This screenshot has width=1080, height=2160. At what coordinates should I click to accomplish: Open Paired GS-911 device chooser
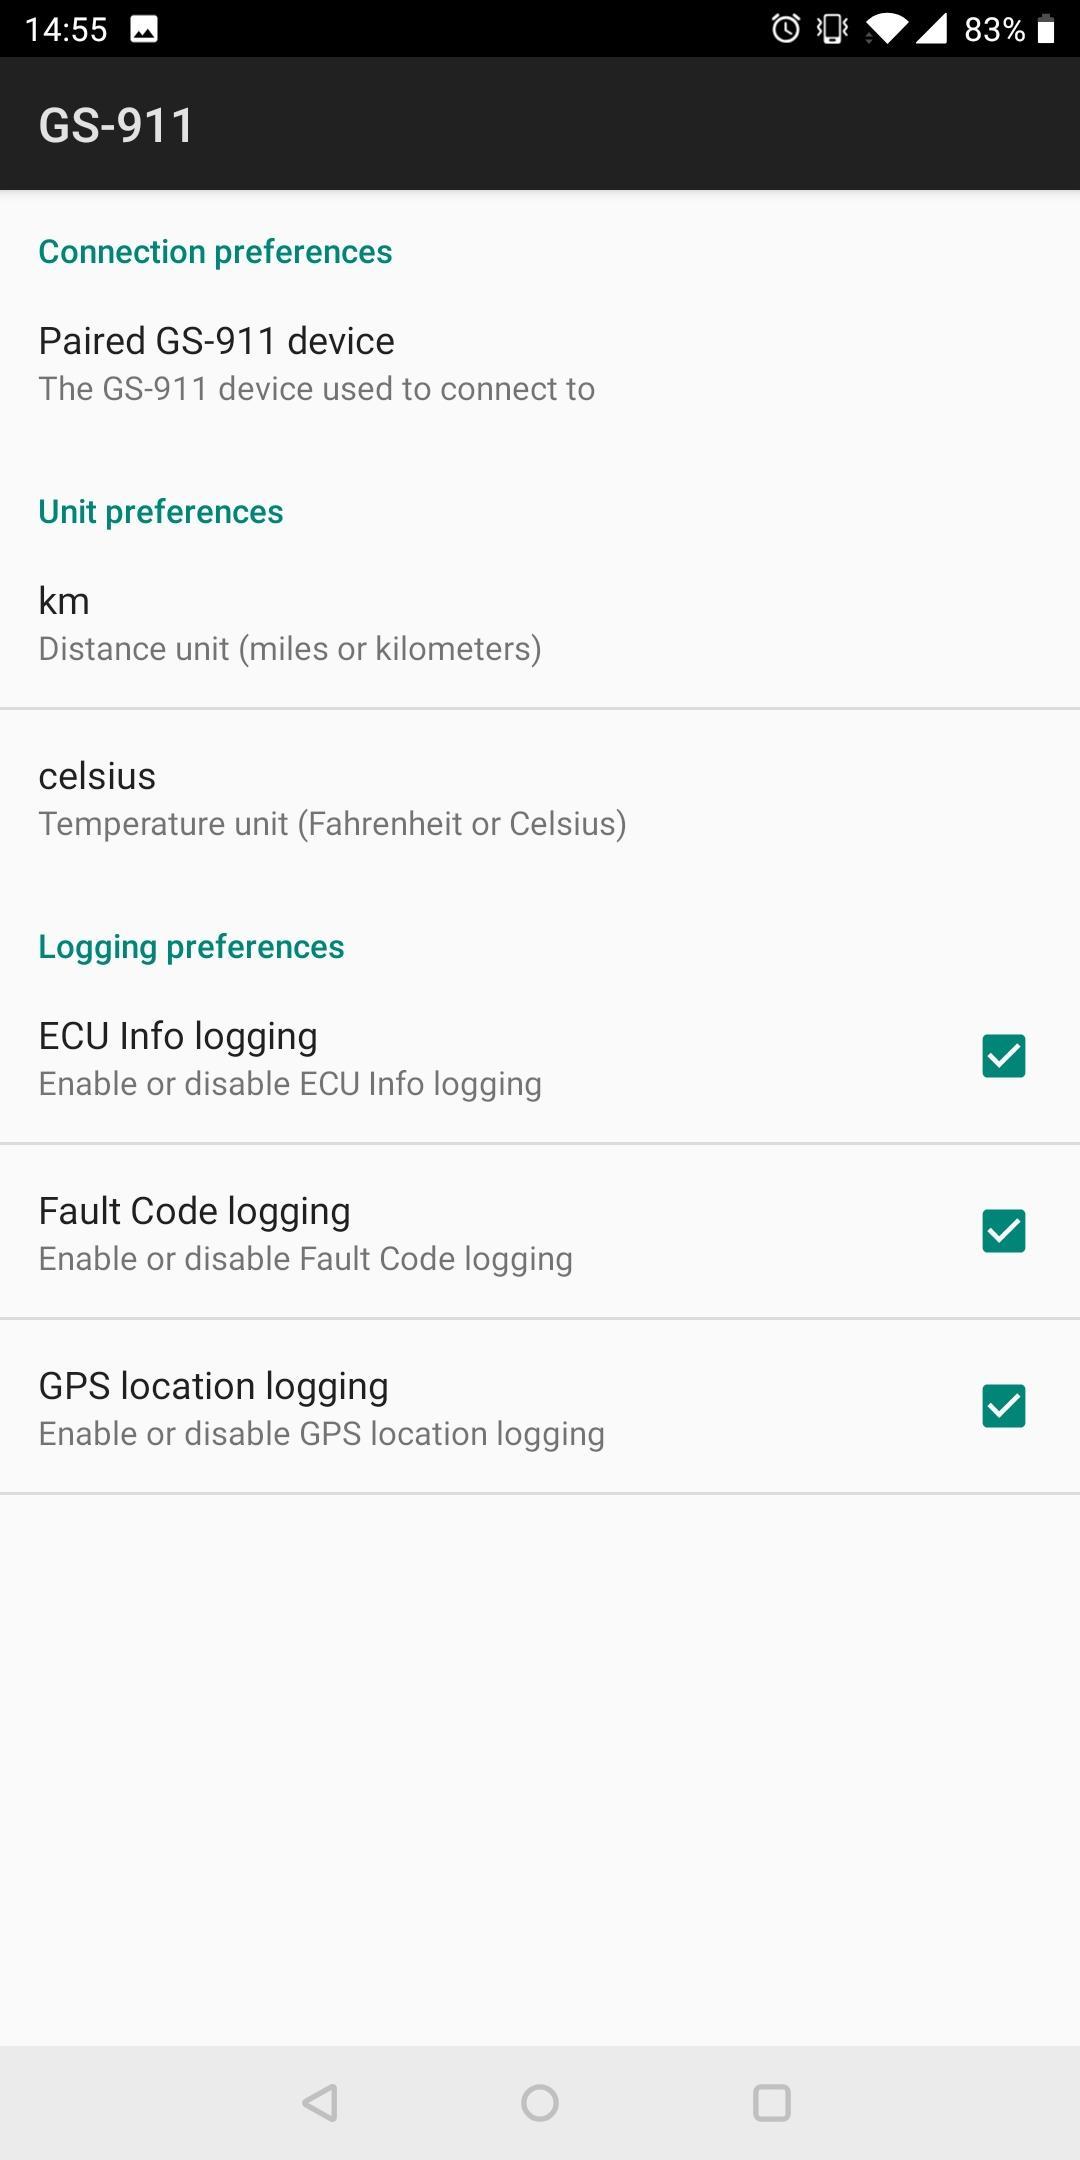tap(540, 363)
